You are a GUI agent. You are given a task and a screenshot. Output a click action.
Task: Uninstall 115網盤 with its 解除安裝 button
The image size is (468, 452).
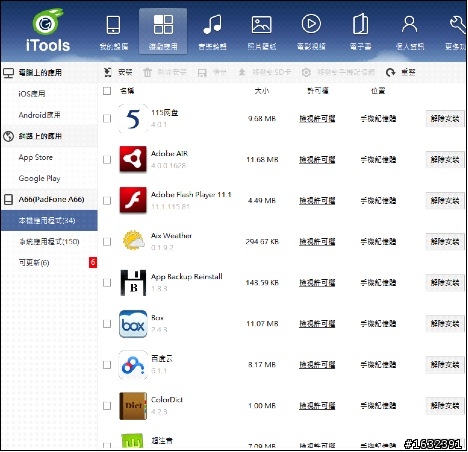[x=445, y=118]
